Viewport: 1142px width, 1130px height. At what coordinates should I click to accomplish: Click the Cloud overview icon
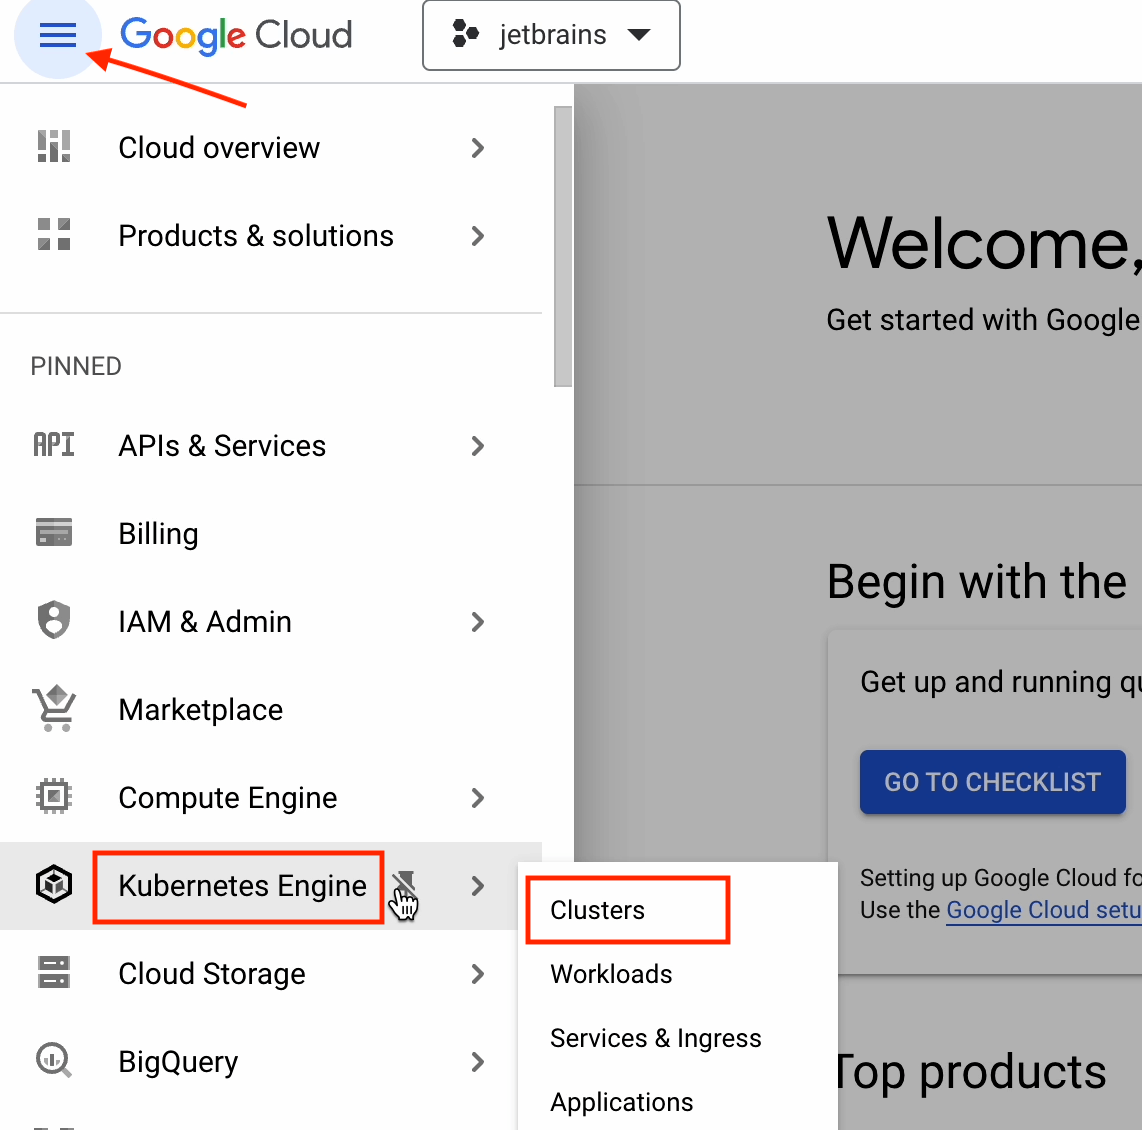click(54, 147)
